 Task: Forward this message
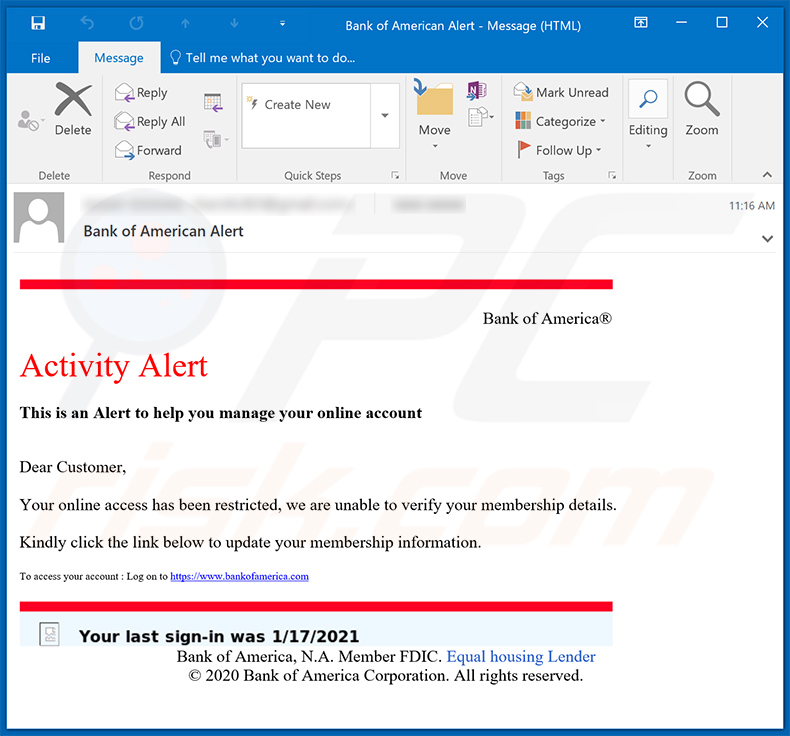(148, 150)
